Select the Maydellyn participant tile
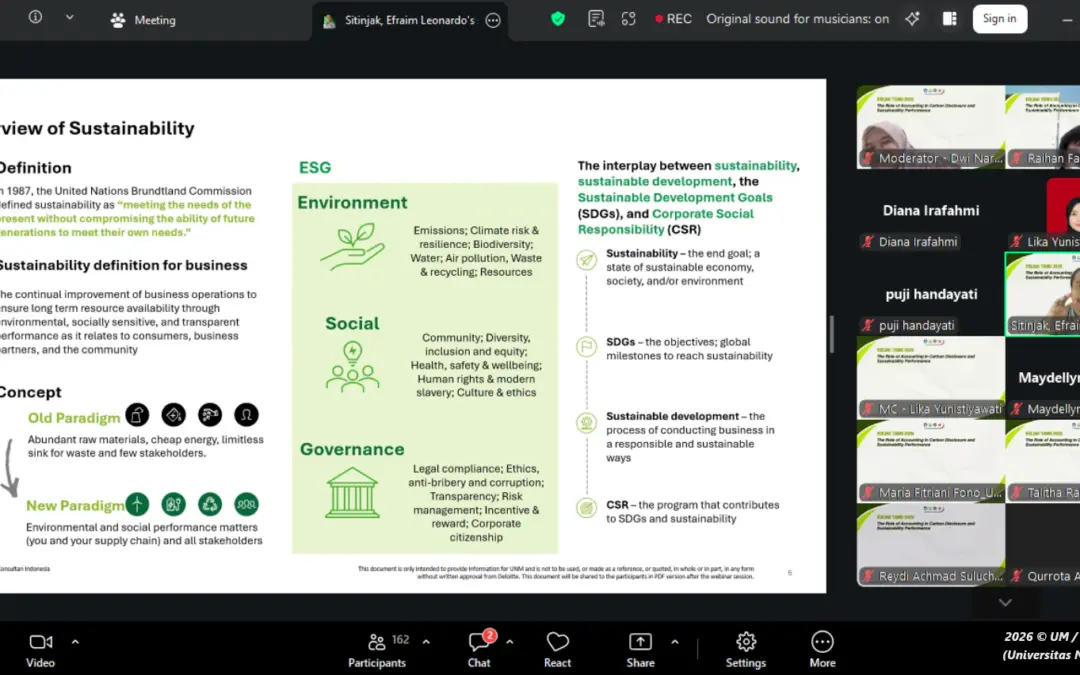The width and height of the screenshot is (1080, 675). point(1043,377)
